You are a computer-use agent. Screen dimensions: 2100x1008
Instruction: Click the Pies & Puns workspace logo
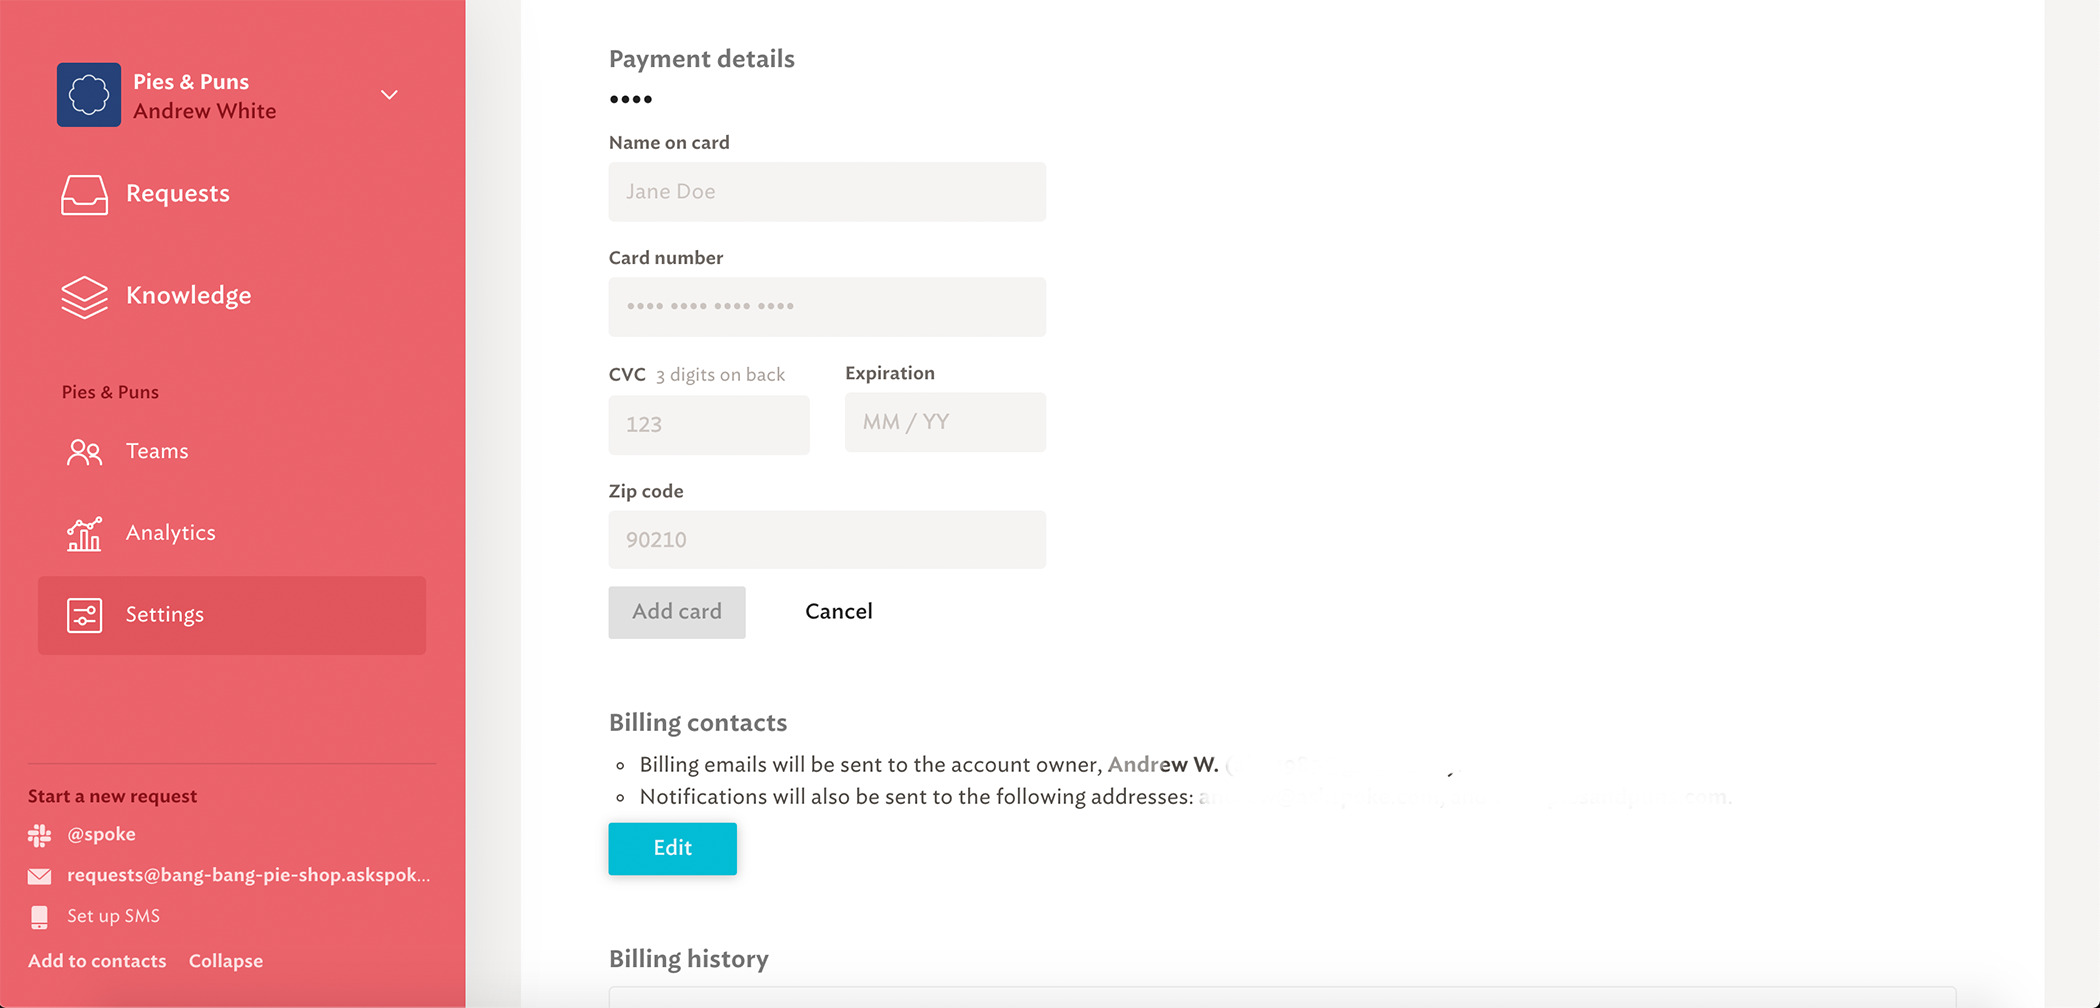(x=89, y=95)
